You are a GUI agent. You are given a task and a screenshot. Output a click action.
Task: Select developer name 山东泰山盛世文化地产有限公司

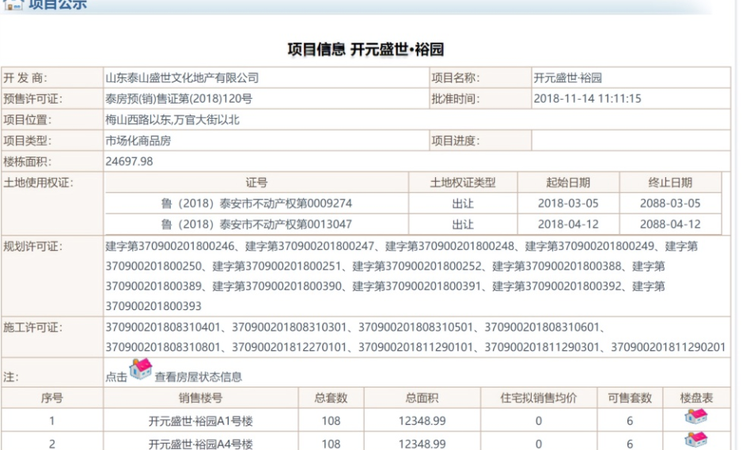pos(182,78)
